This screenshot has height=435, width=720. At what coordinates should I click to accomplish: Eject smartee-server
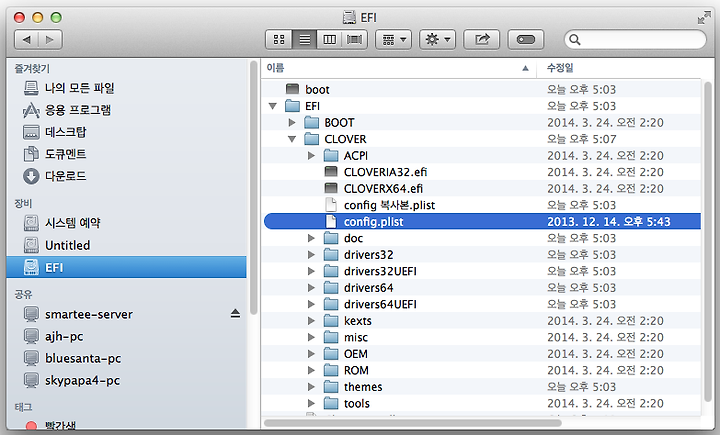coord(235,314)
